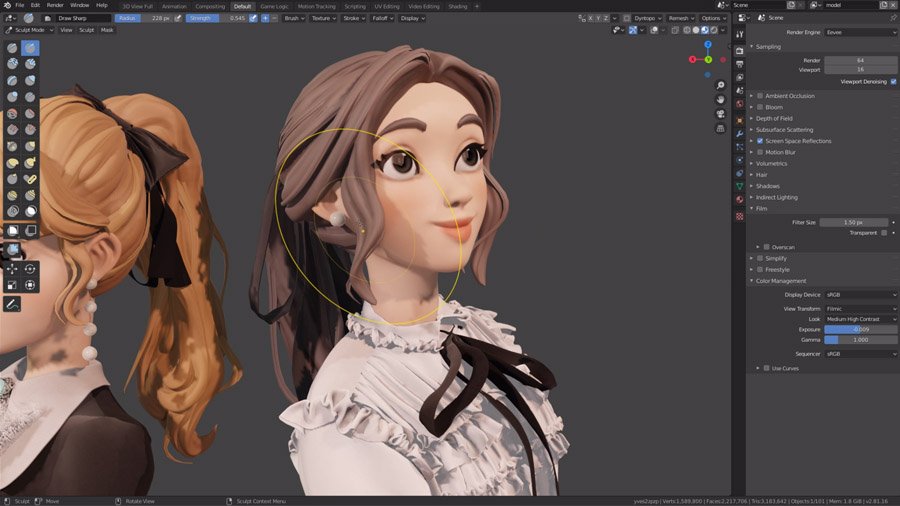Open the Output properties tab icon

739,64
